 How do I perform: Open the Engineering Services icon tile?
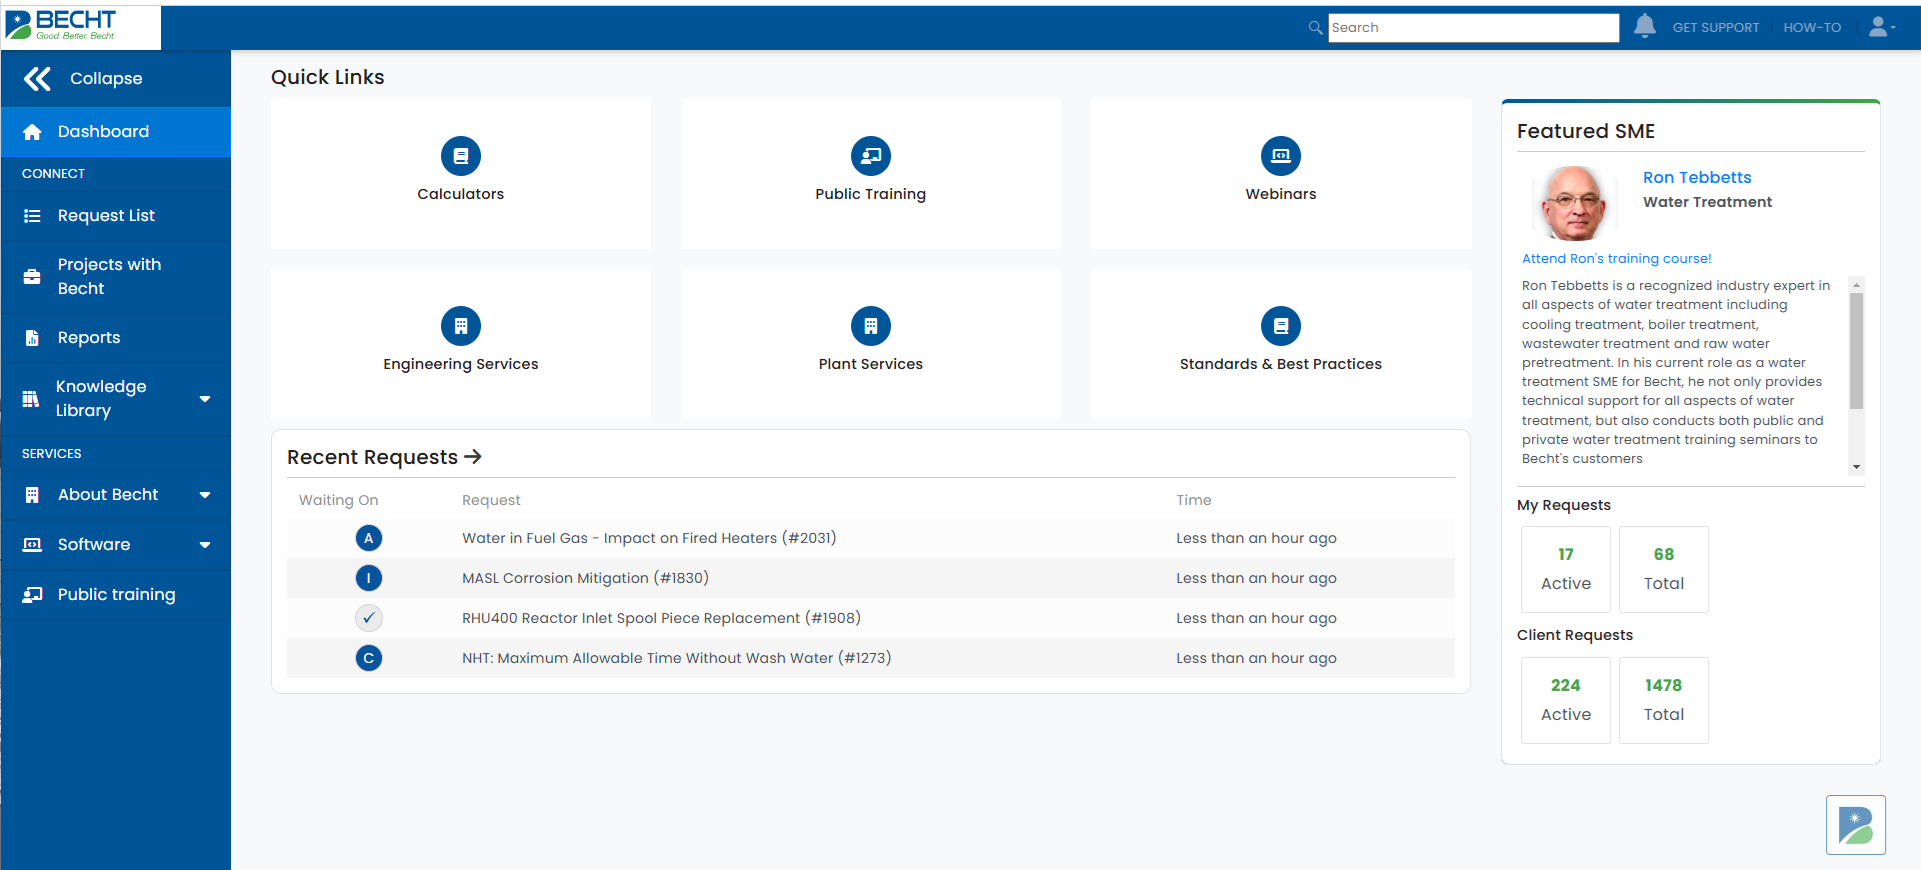(x=460, y=326)
